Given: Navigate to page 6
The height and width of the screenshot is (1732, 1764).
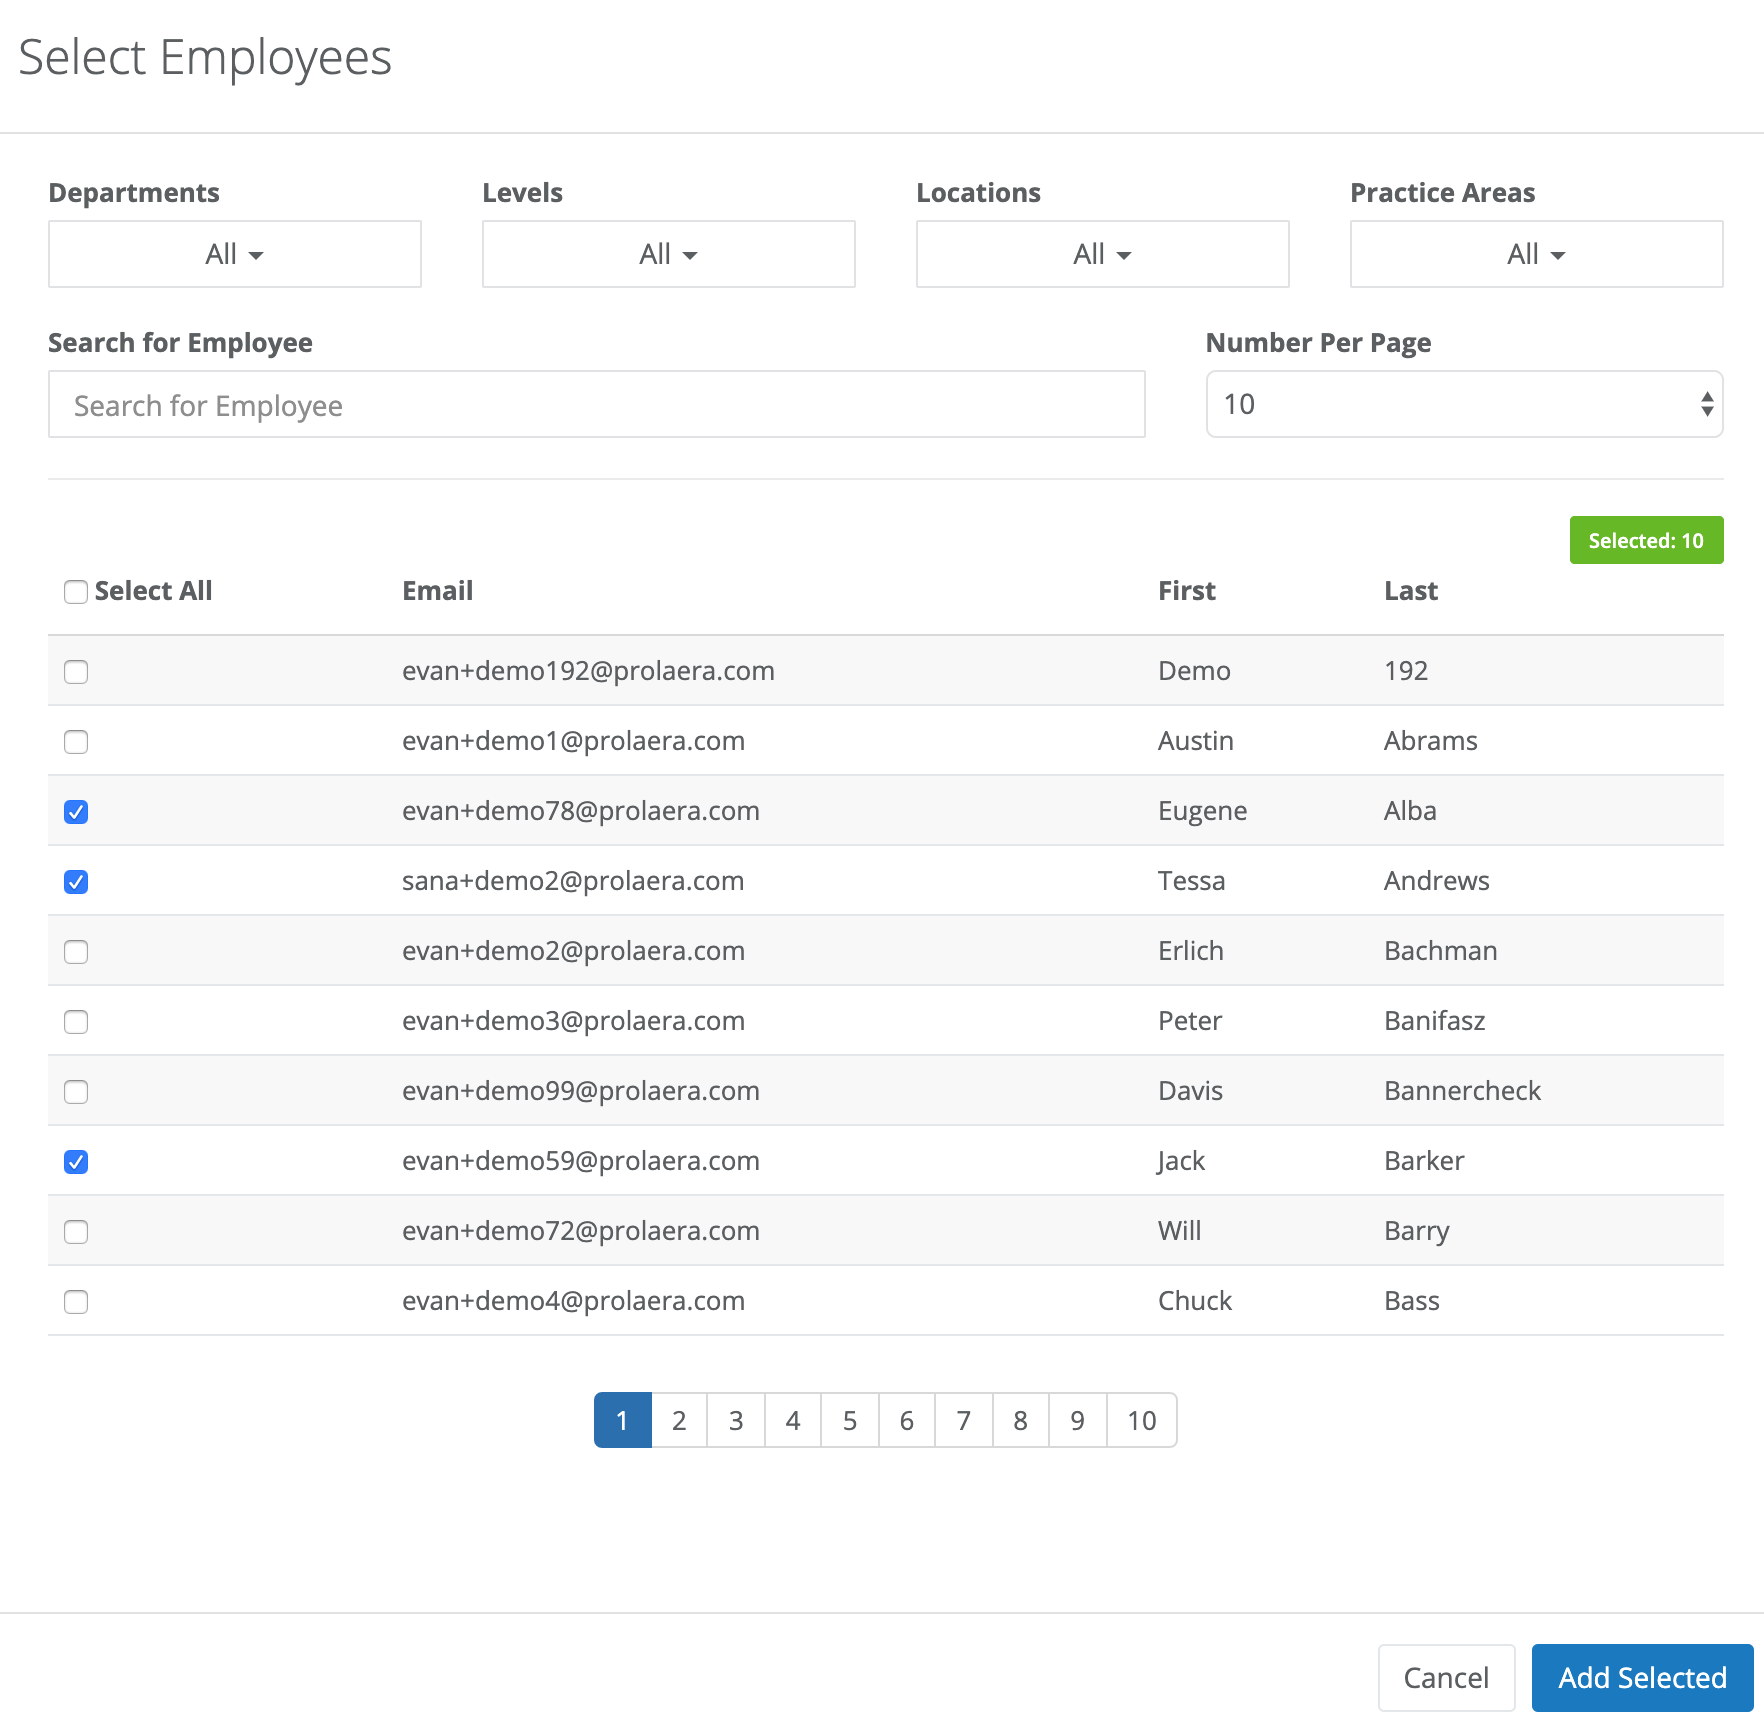Looking at the screenshot, I should point(907,1420).
